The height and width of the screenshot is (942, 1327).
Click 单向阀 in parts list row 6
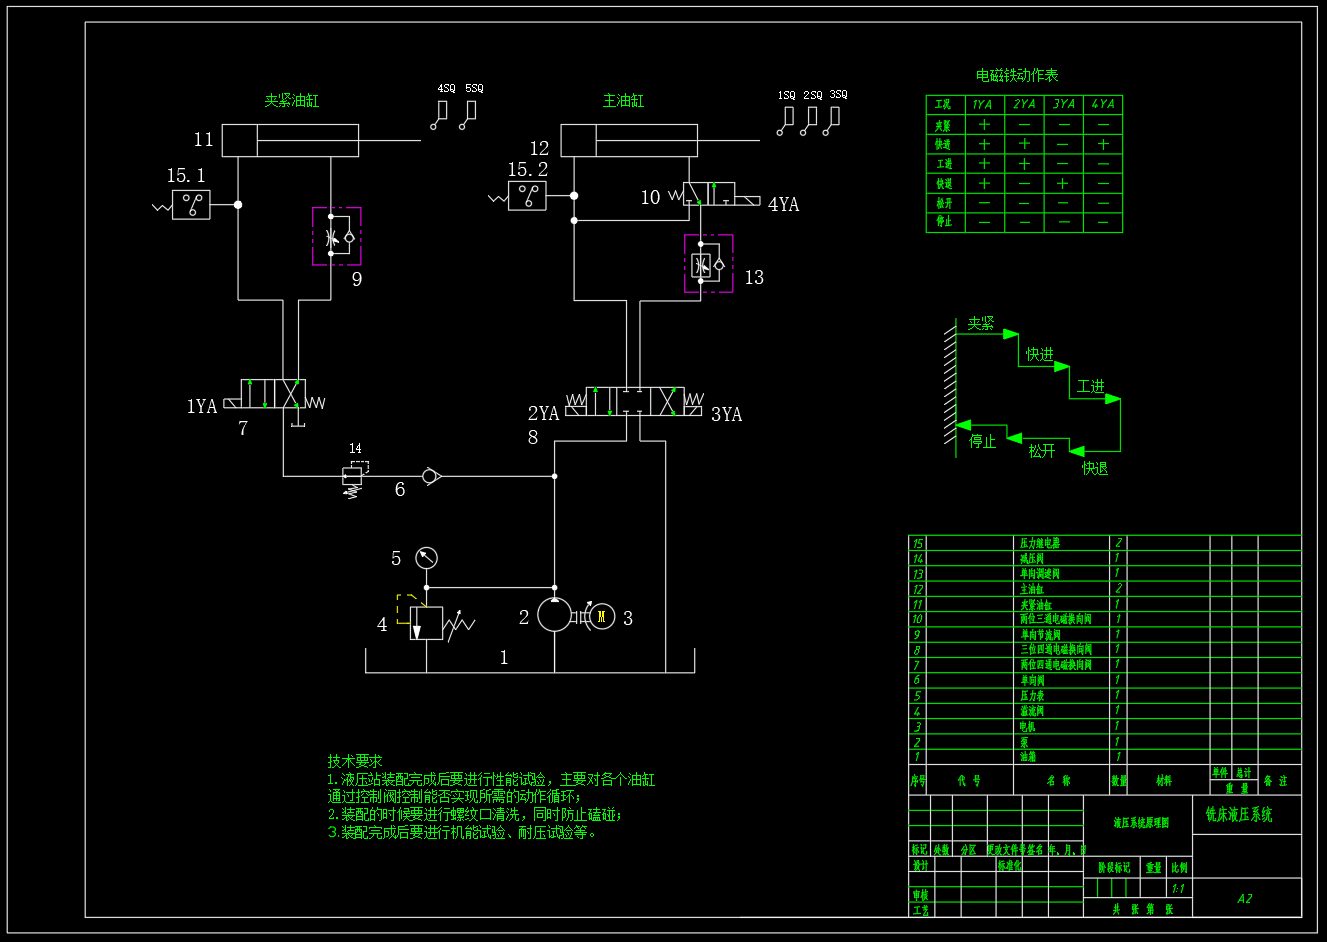[1032, 680]
